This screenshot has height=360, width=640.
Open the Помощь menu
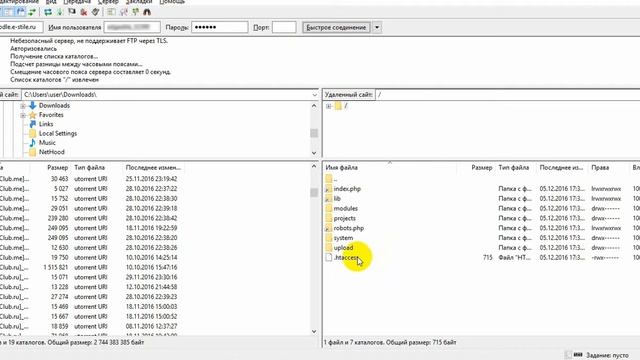172,2
